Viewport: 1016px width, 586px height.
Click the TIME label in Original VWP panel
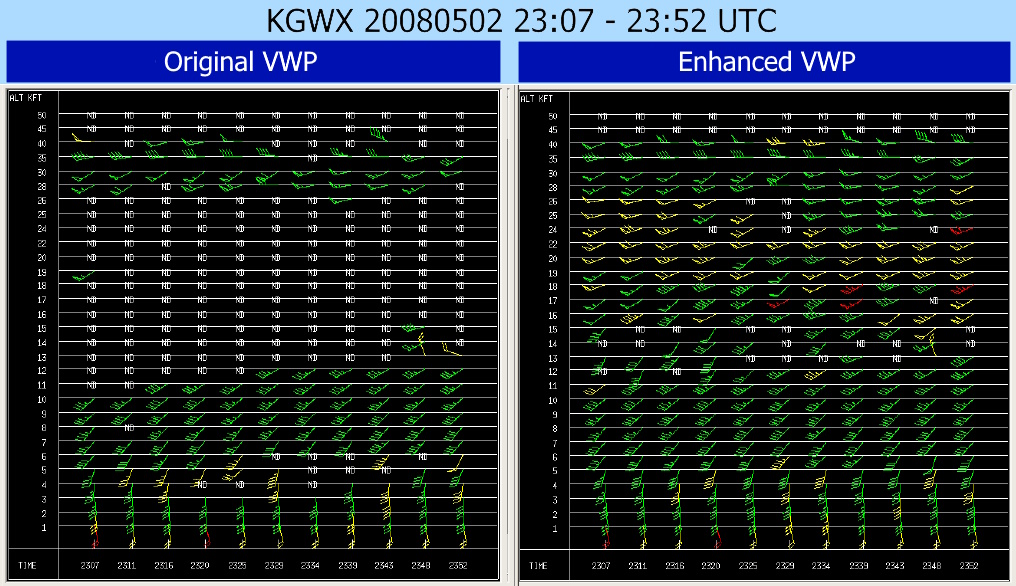pos(27,565)
